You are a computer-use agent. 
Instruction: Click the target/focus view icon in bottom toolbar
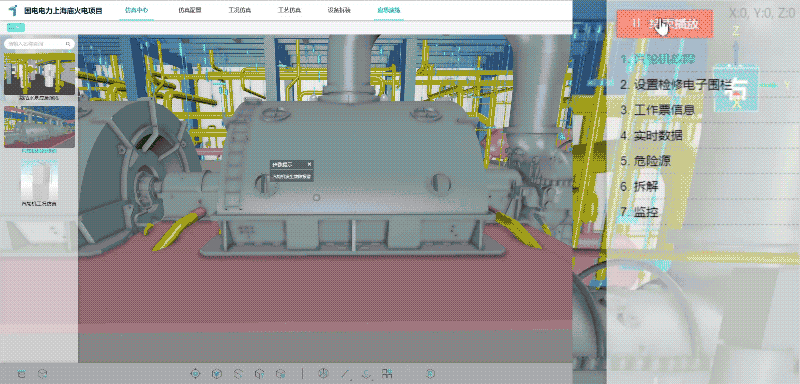[x=195, y=374]
